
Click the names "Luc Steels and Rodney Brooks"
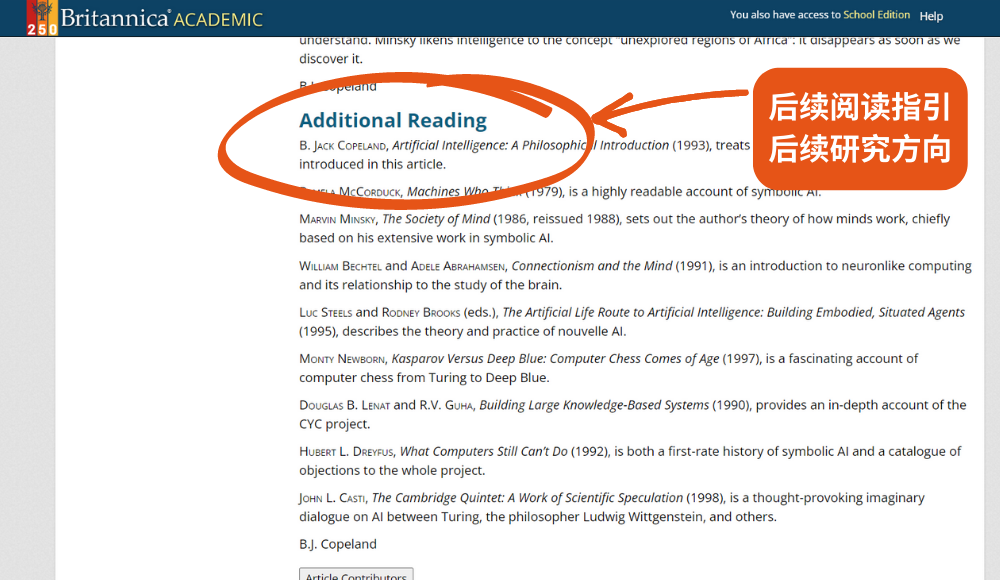pos(379,313)
